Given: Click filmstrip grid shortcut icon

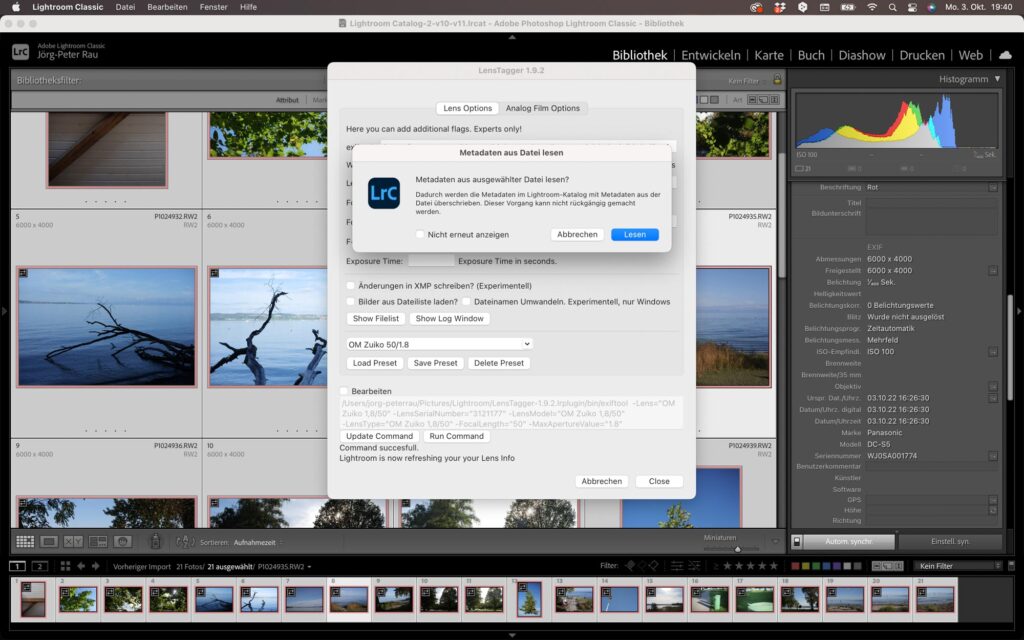Looking at the screenshot, I should 65,566.
